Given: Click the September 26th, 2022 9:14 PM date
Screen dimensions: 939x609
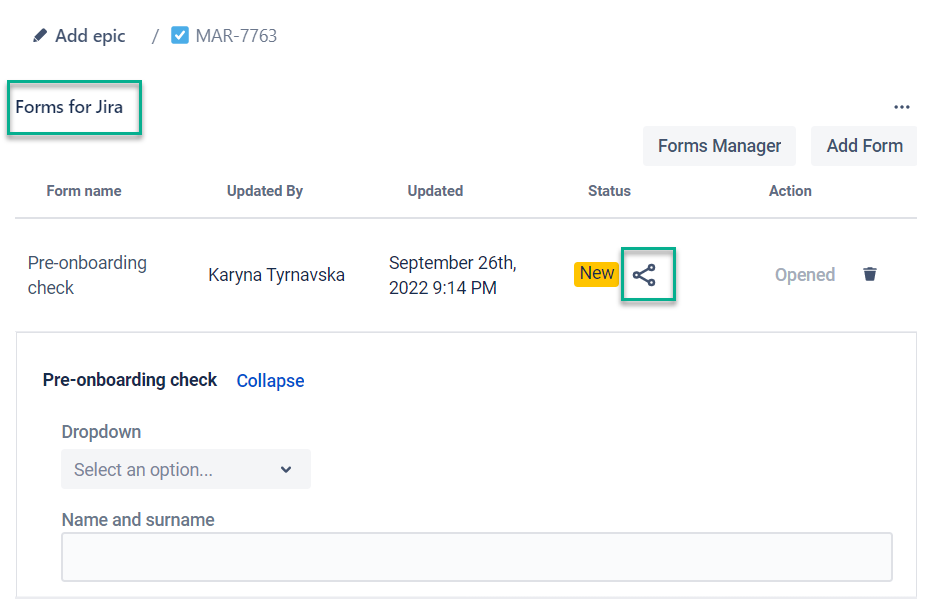Looking at the screenshot, I should 453,275.
